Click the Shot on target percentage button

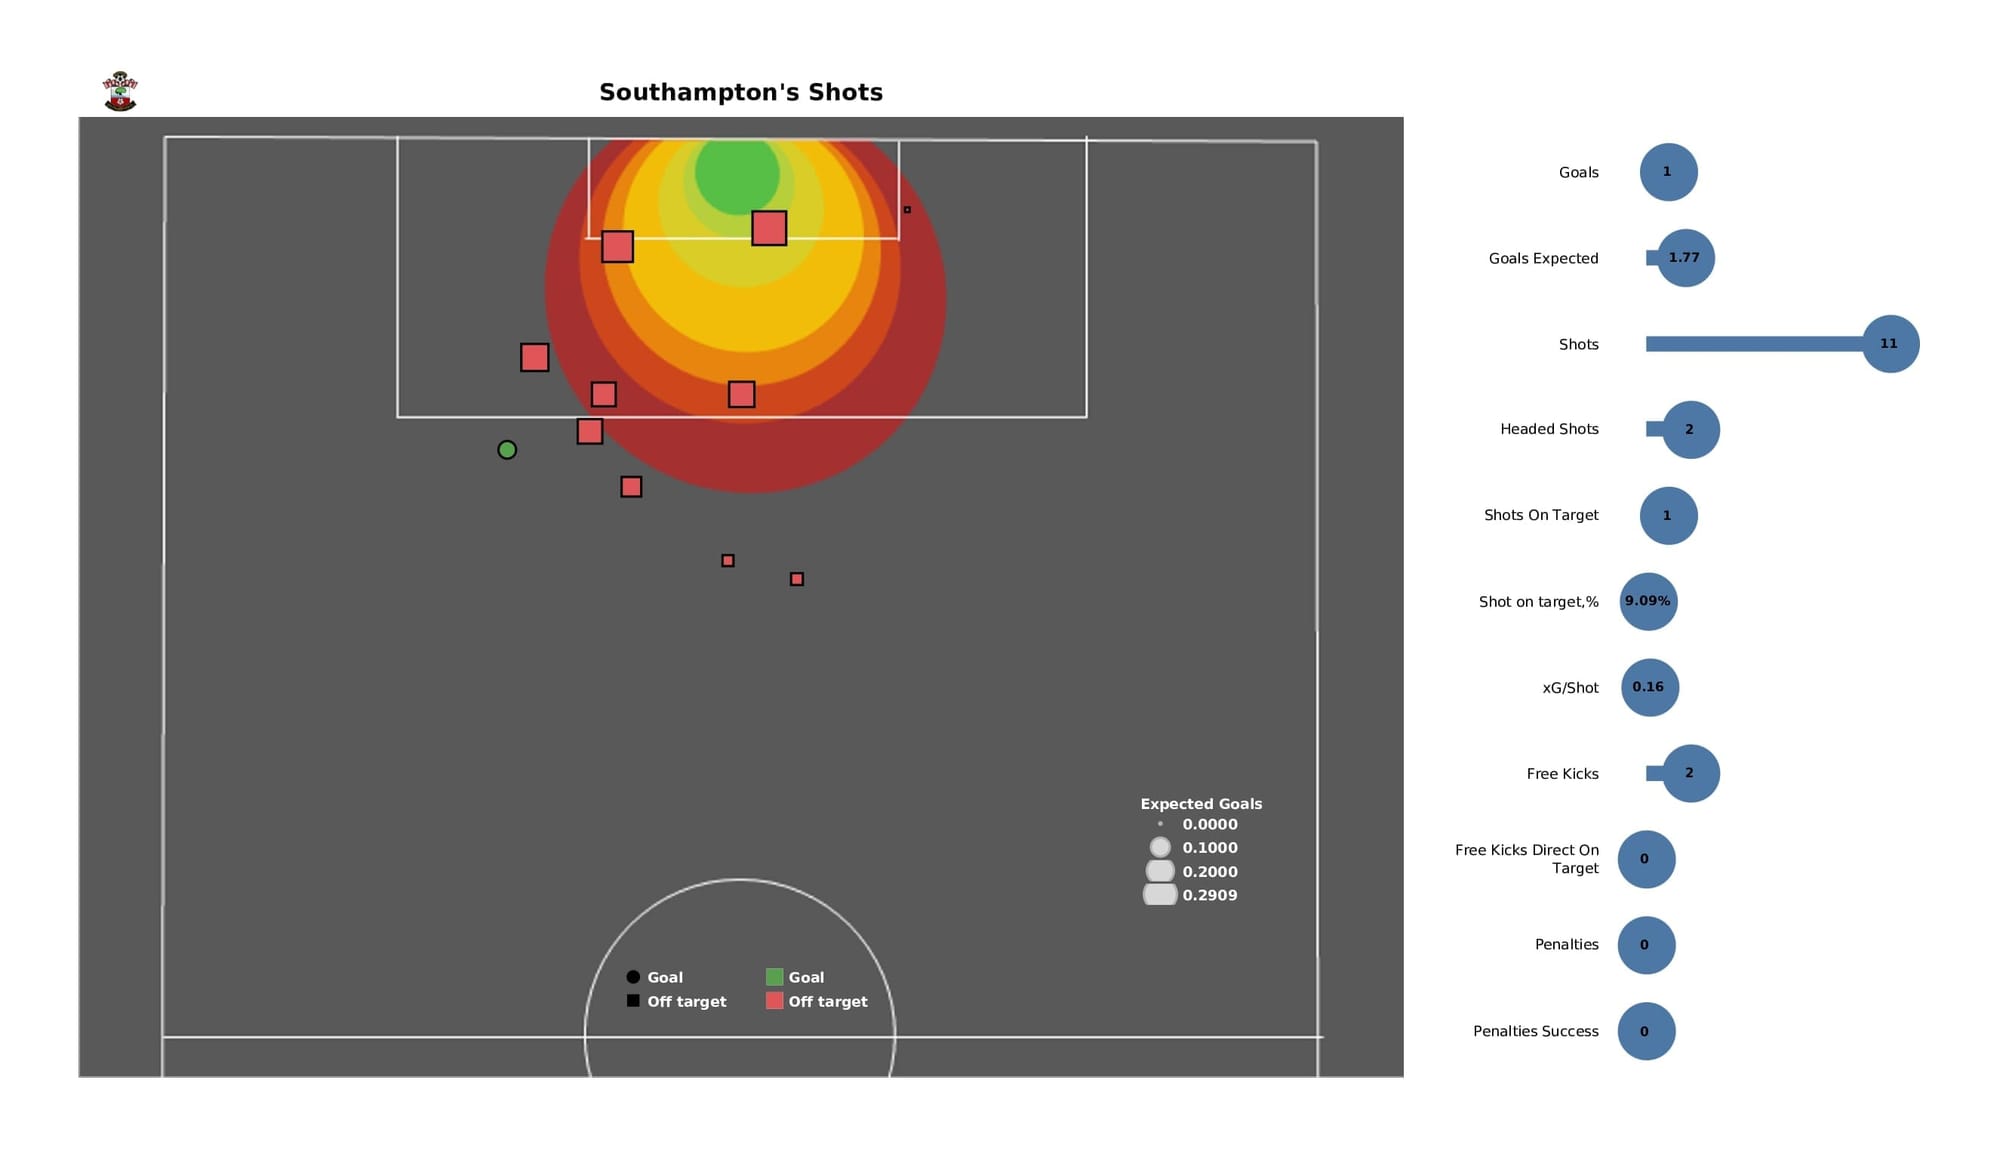click(1649, 600)
